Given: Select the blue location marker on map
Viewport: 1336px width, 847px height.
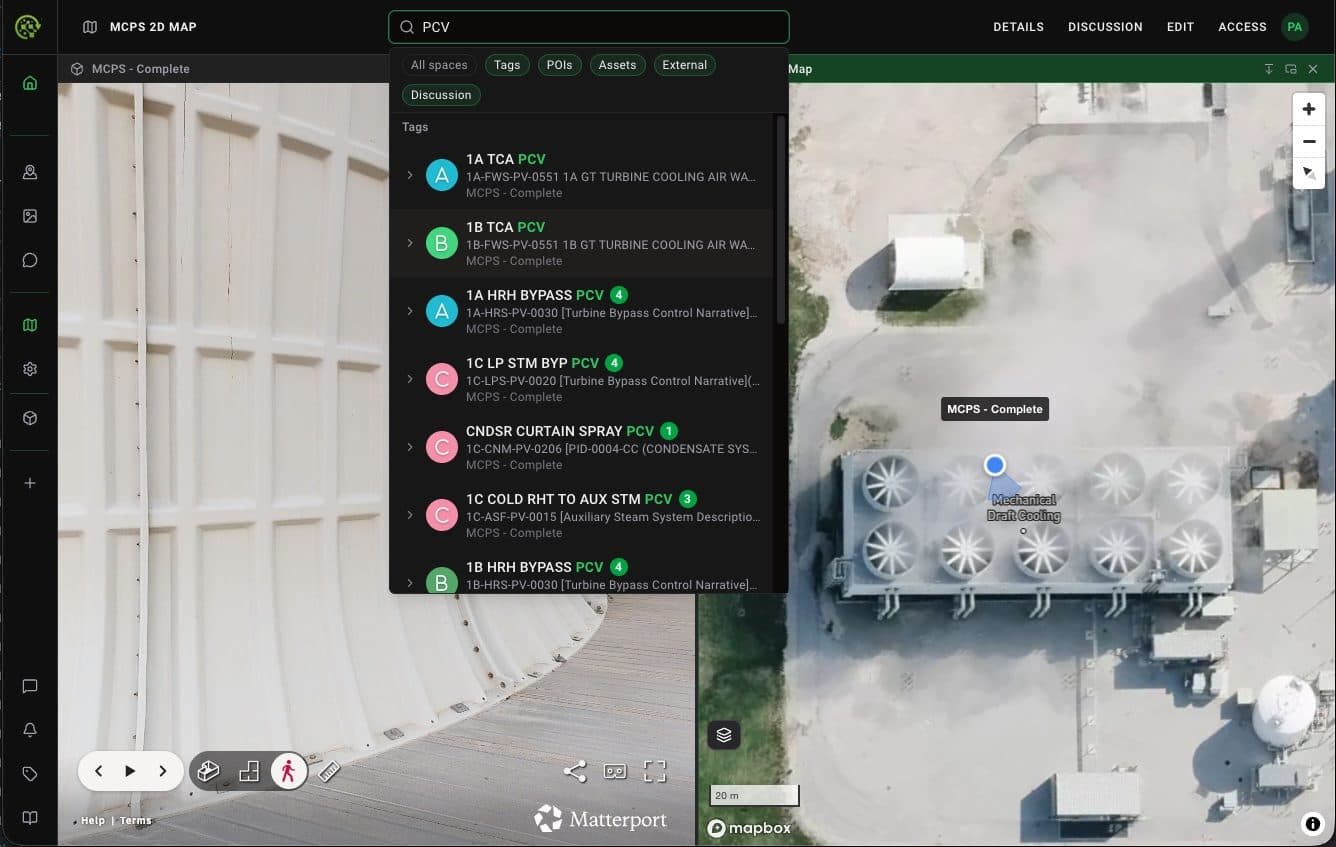Looking at the screenshot, I should point(994,465).
